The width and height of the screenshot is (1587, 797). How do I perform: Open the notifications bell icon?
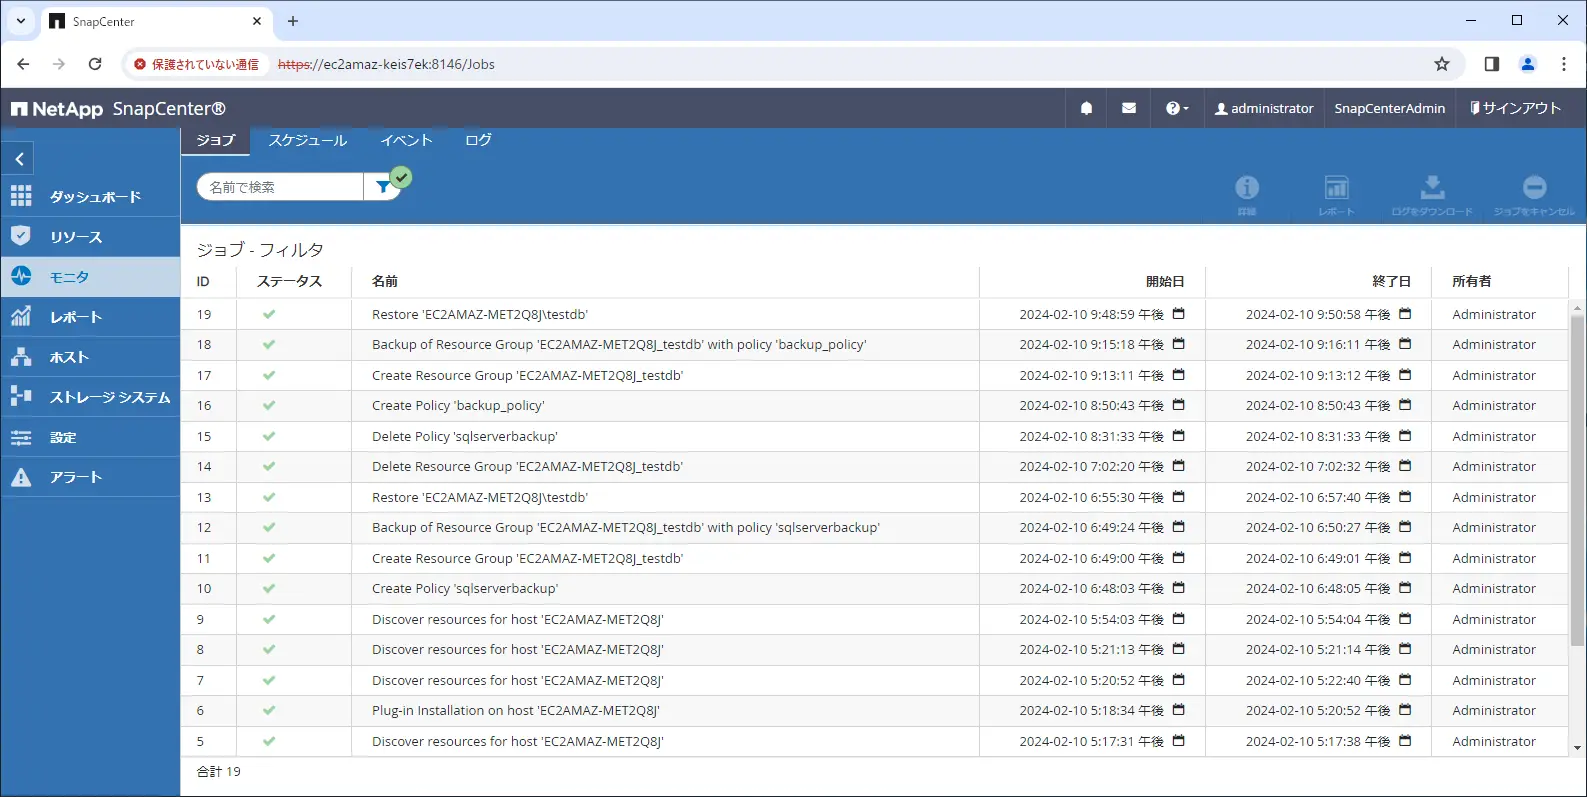pos(1086,108)
